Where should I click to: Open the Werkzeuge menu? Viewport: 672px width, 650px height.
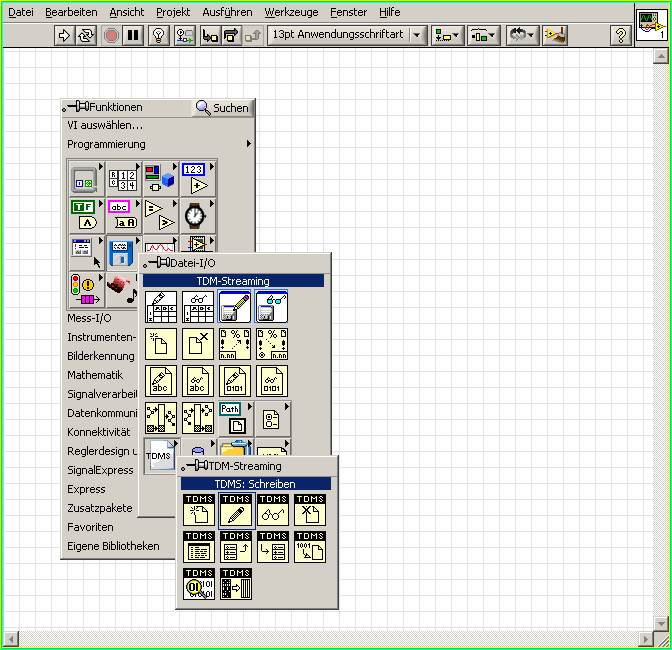(x=291, y=12)
